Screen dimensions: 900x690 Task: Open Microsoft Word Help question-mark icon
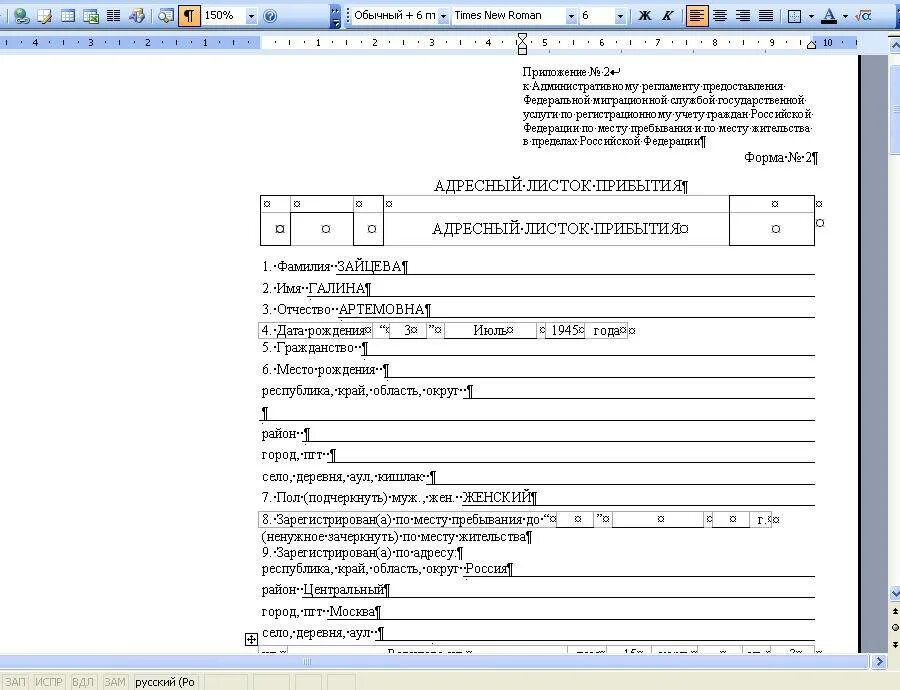(x=270, y=15)
